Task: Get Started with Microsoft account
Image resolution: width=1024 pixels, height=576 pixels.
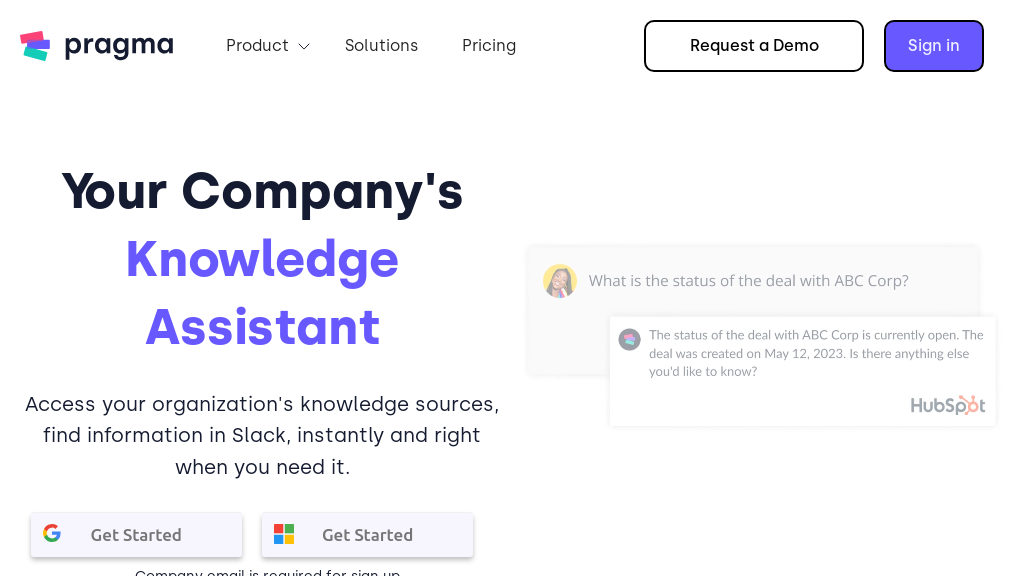Action: 368,535
